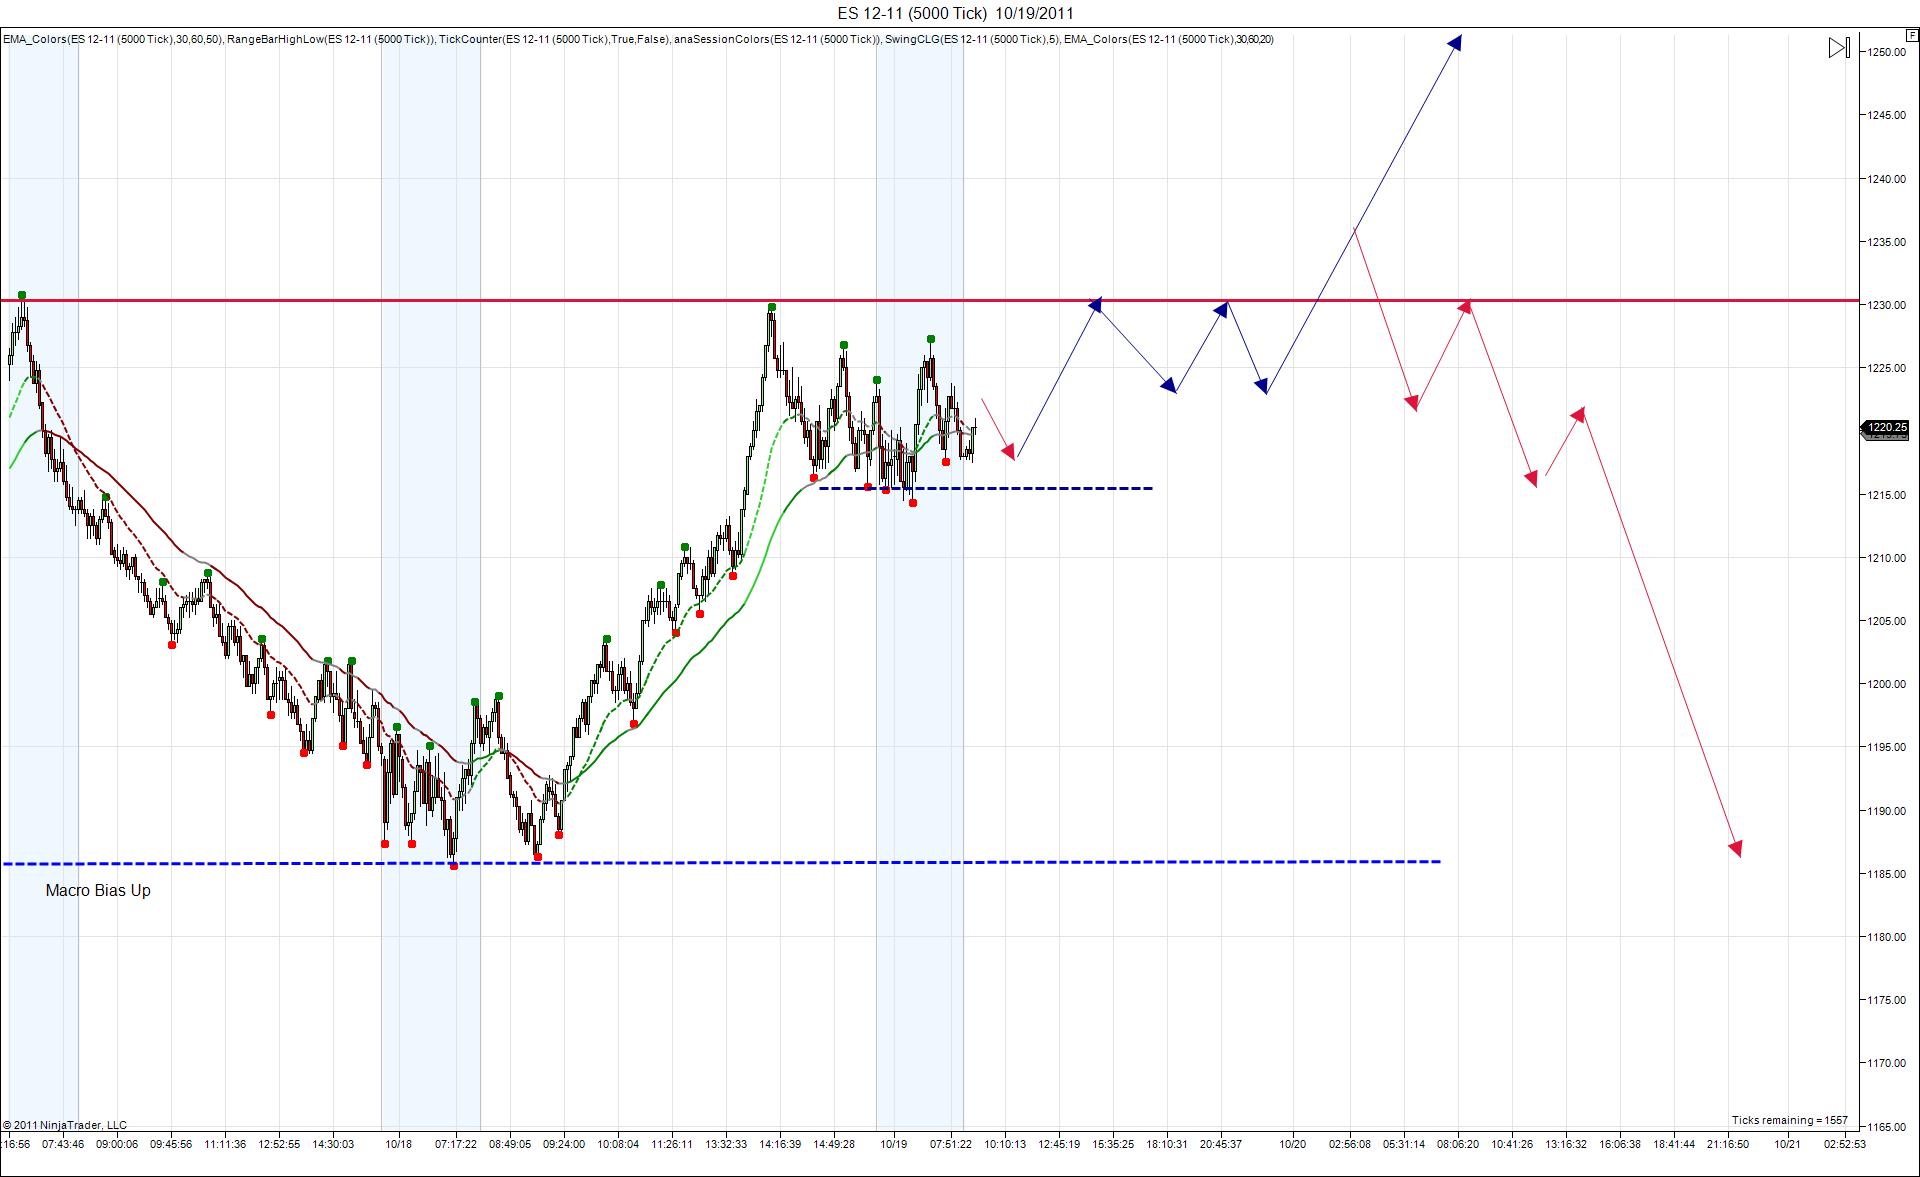The height and width of the screenshot is (1177, 1920).
Task: Click the 1245.00 price axis label
Action: [x=1886, y=115]
